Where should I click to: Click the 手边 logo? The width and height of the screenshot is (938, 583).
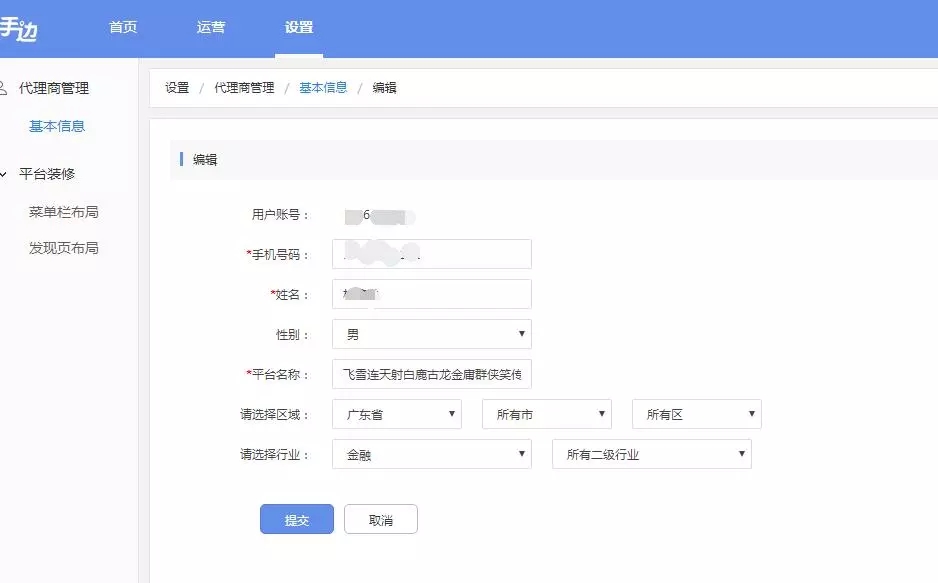(18, 29)
